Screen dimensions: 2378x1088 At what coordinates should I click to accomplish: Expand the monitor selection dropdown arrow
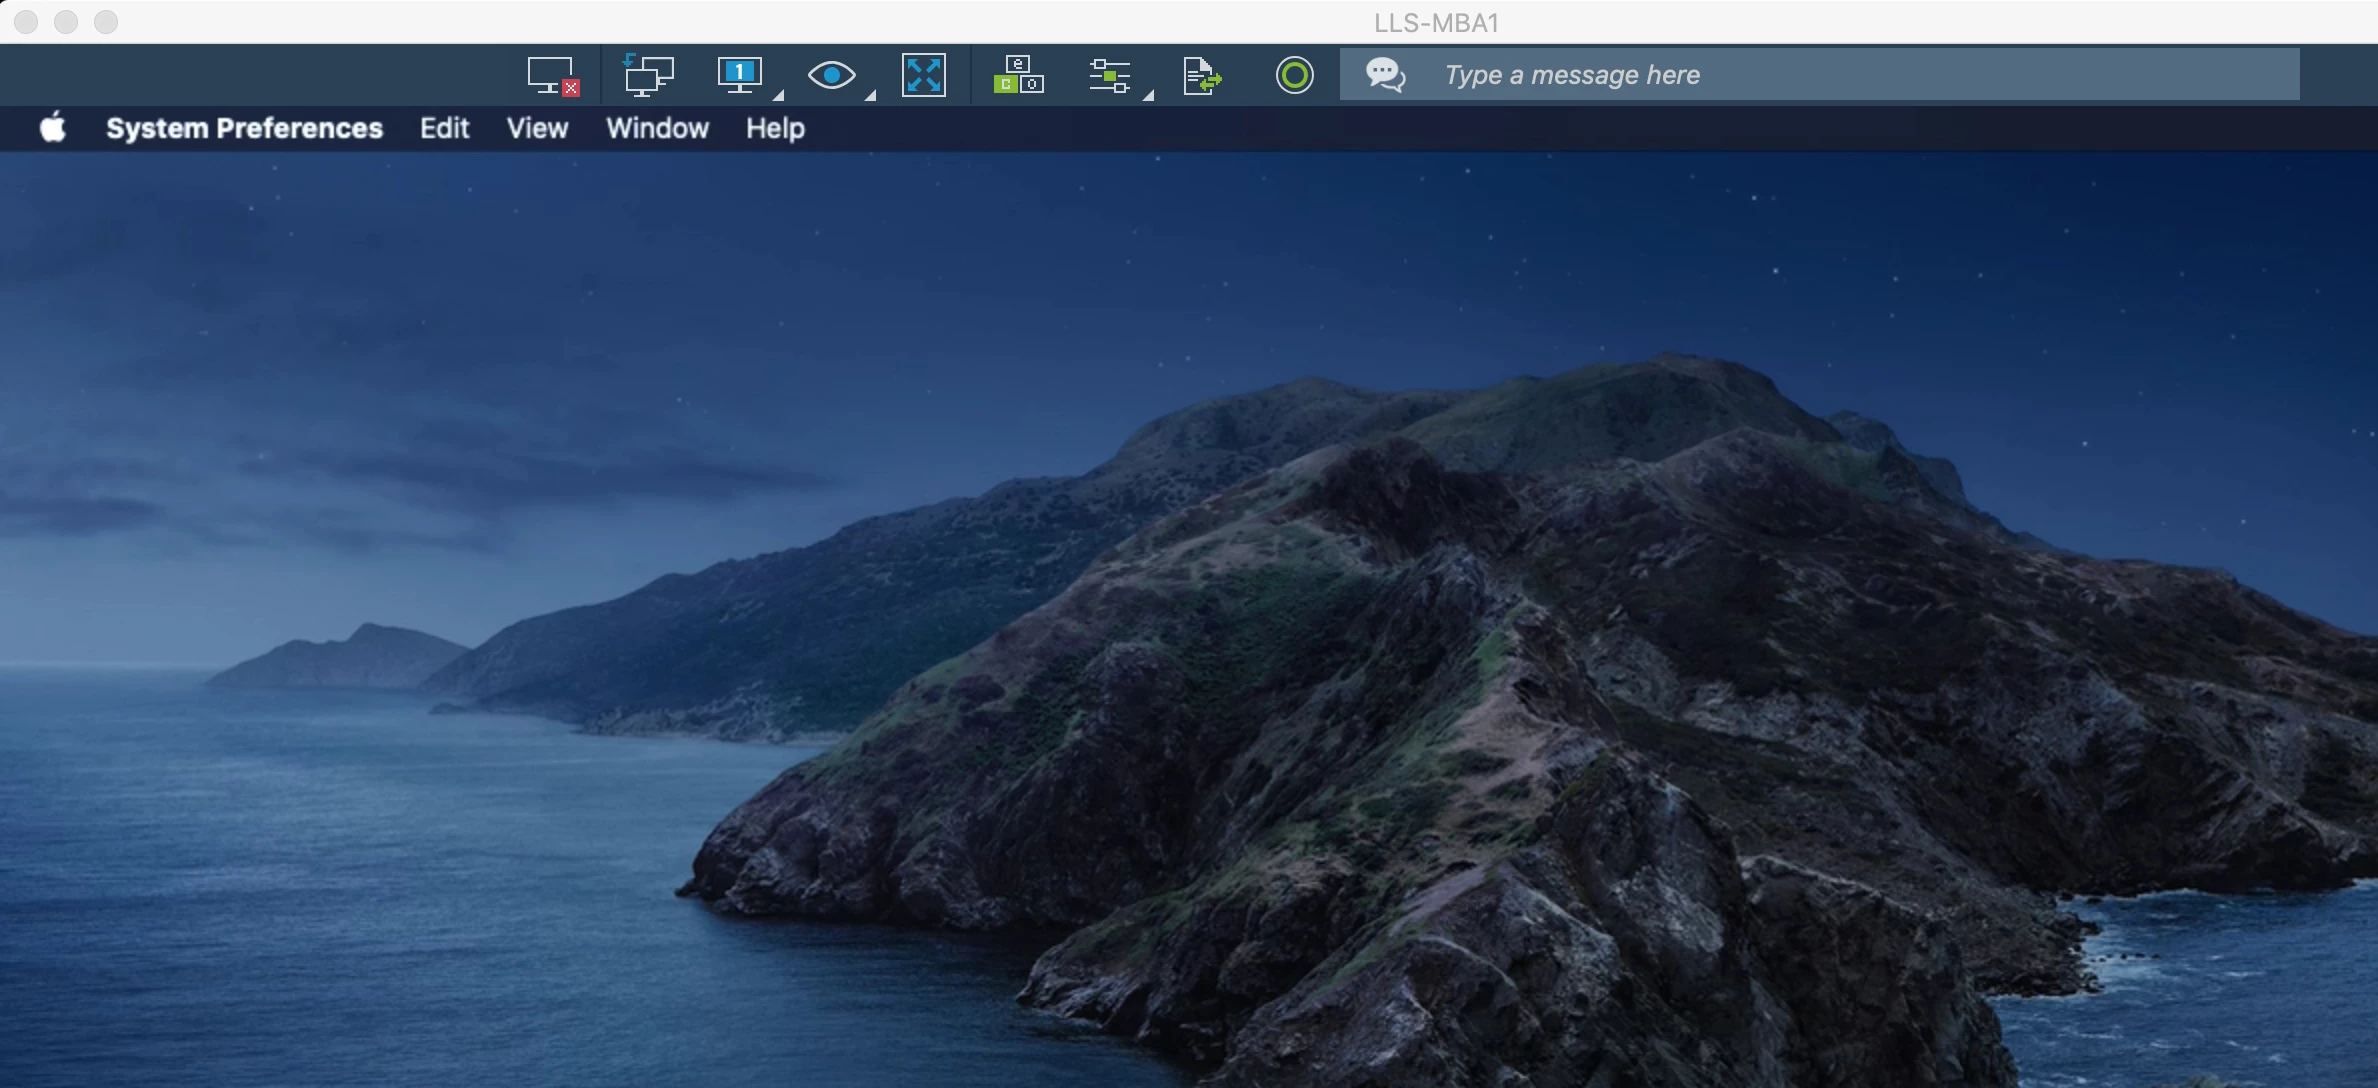[778, 94]
